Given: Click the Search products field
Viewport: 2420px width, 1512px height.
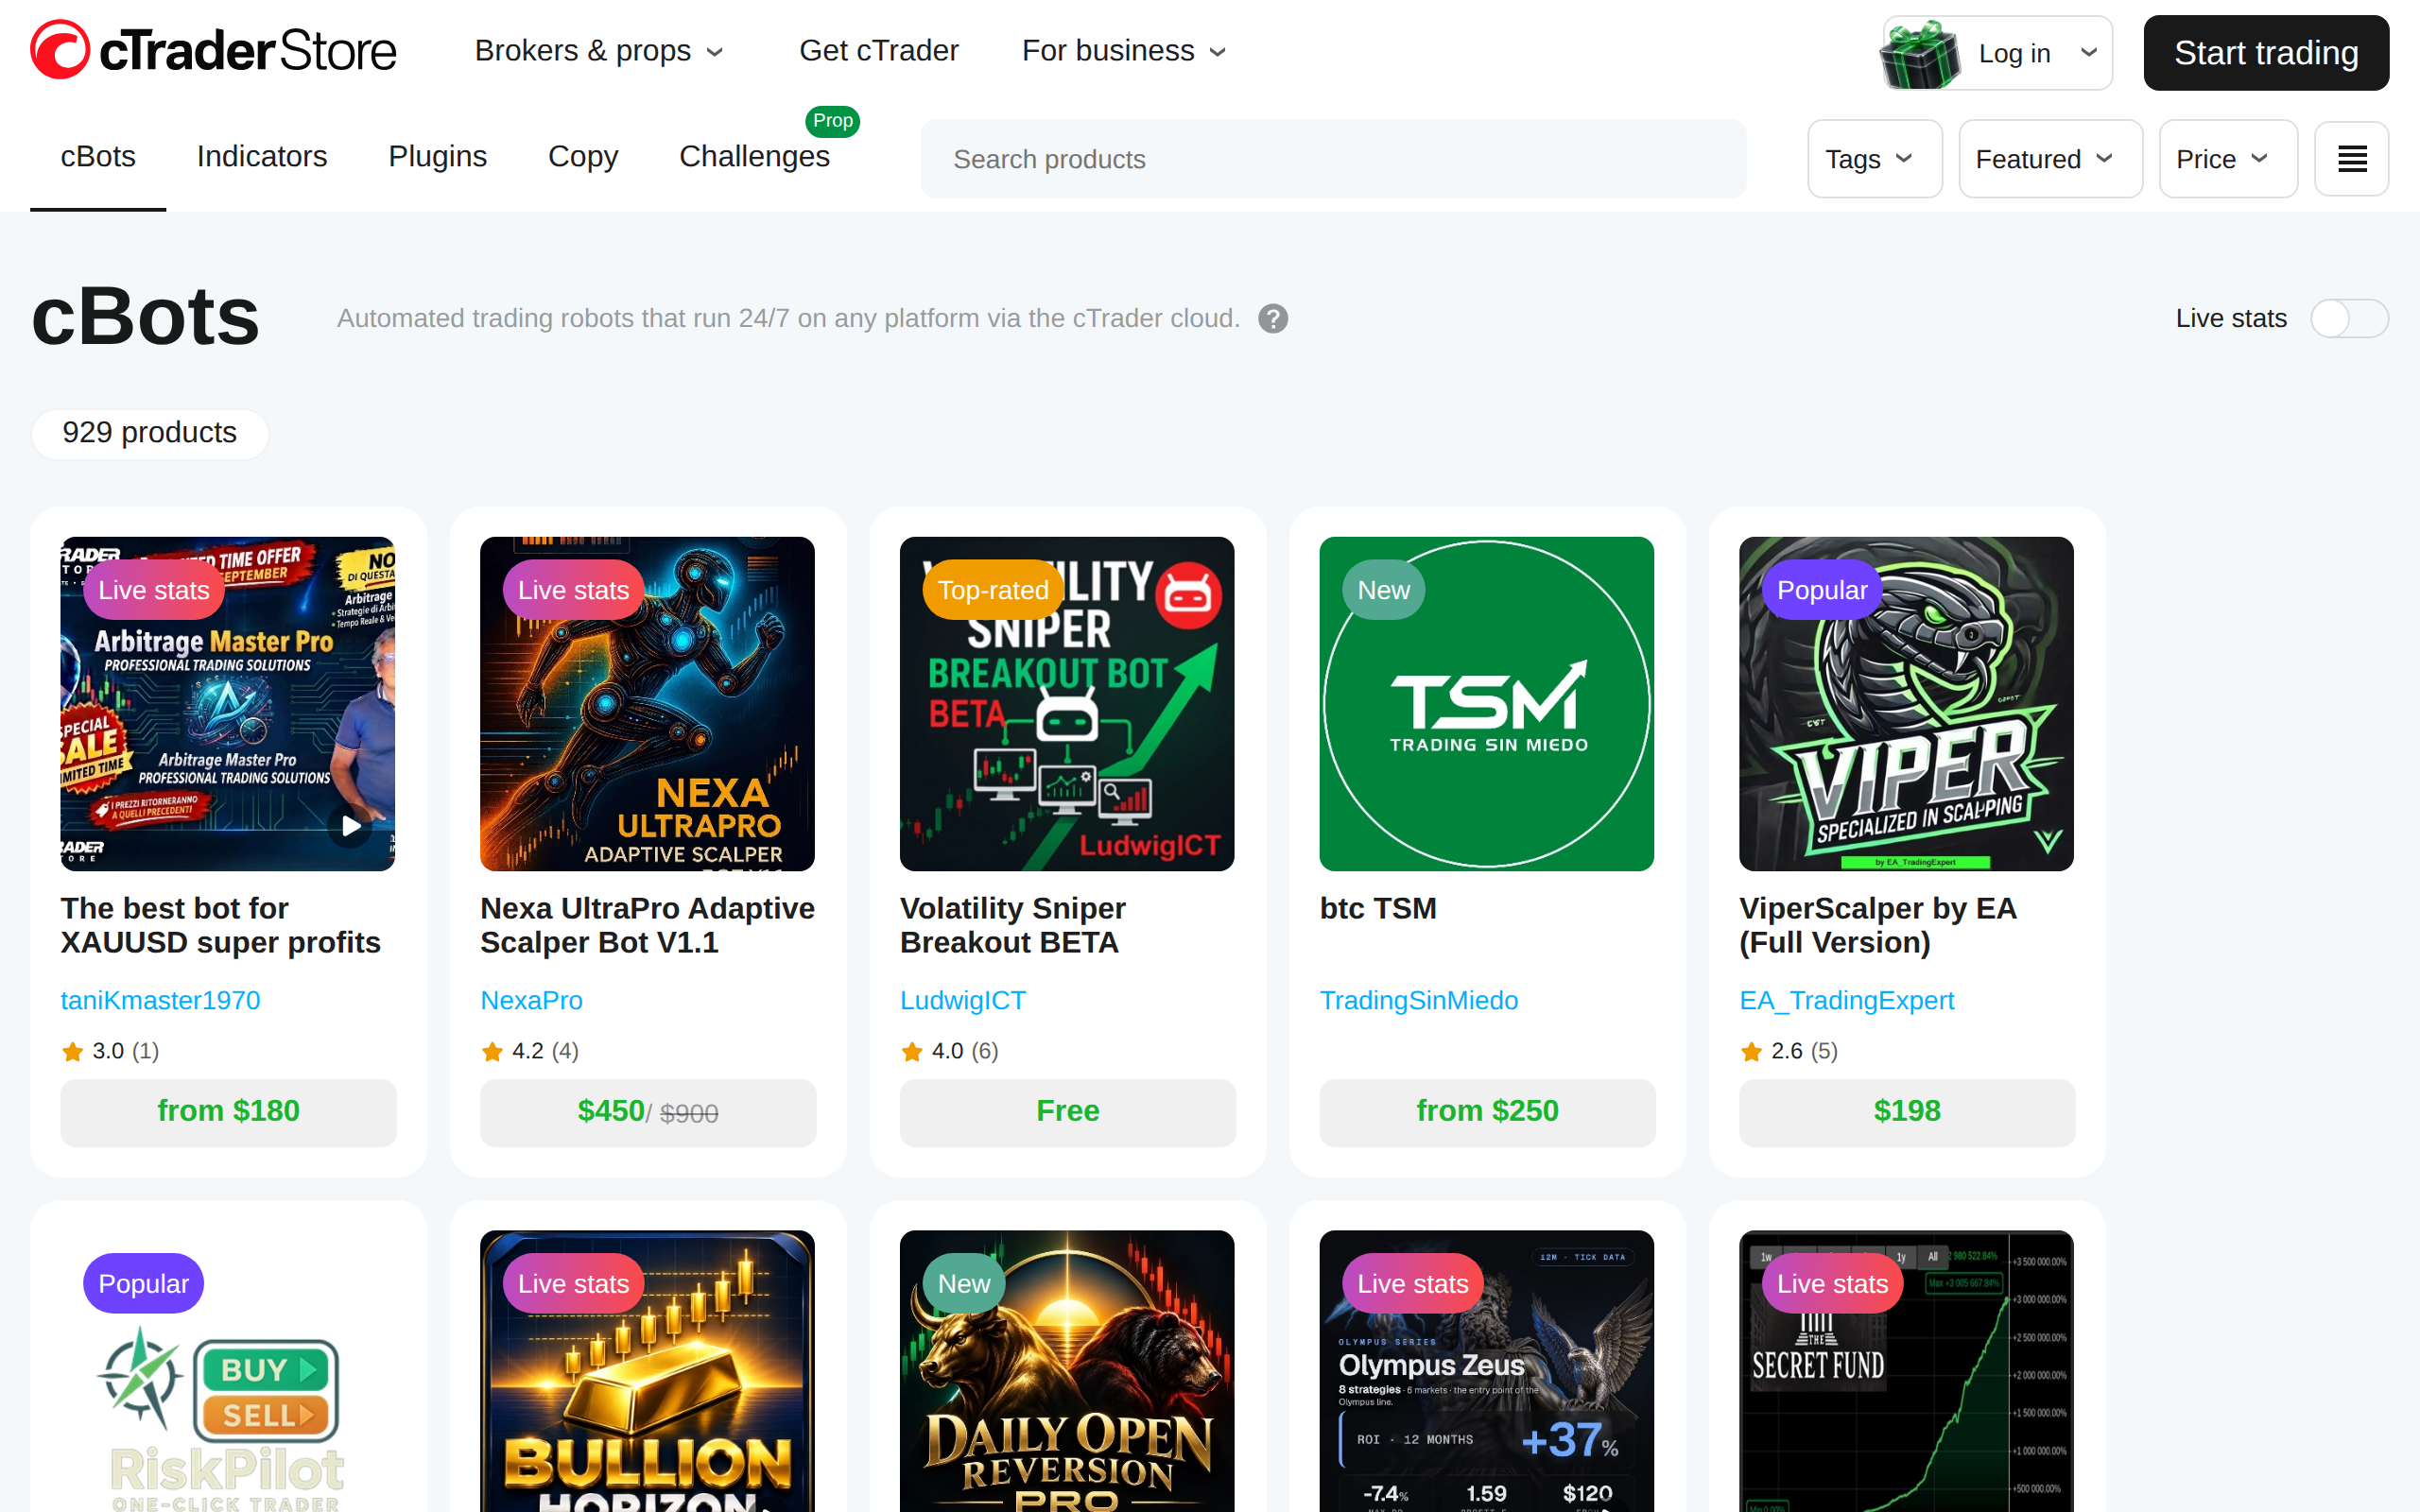Looking at the screenshot, I should tap(1333, 159).
